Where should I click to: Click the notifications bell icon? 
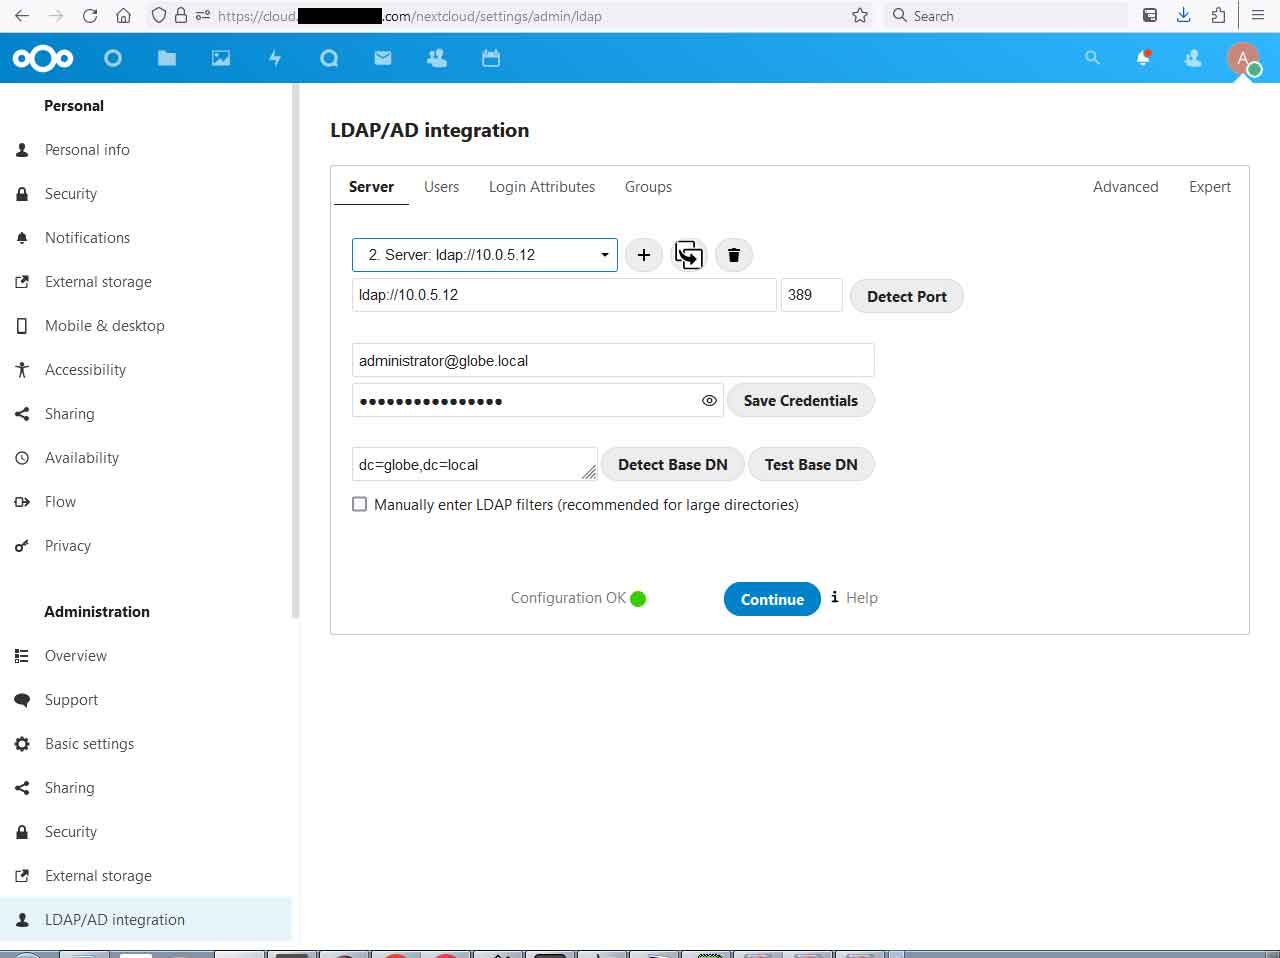[1143, 58]
